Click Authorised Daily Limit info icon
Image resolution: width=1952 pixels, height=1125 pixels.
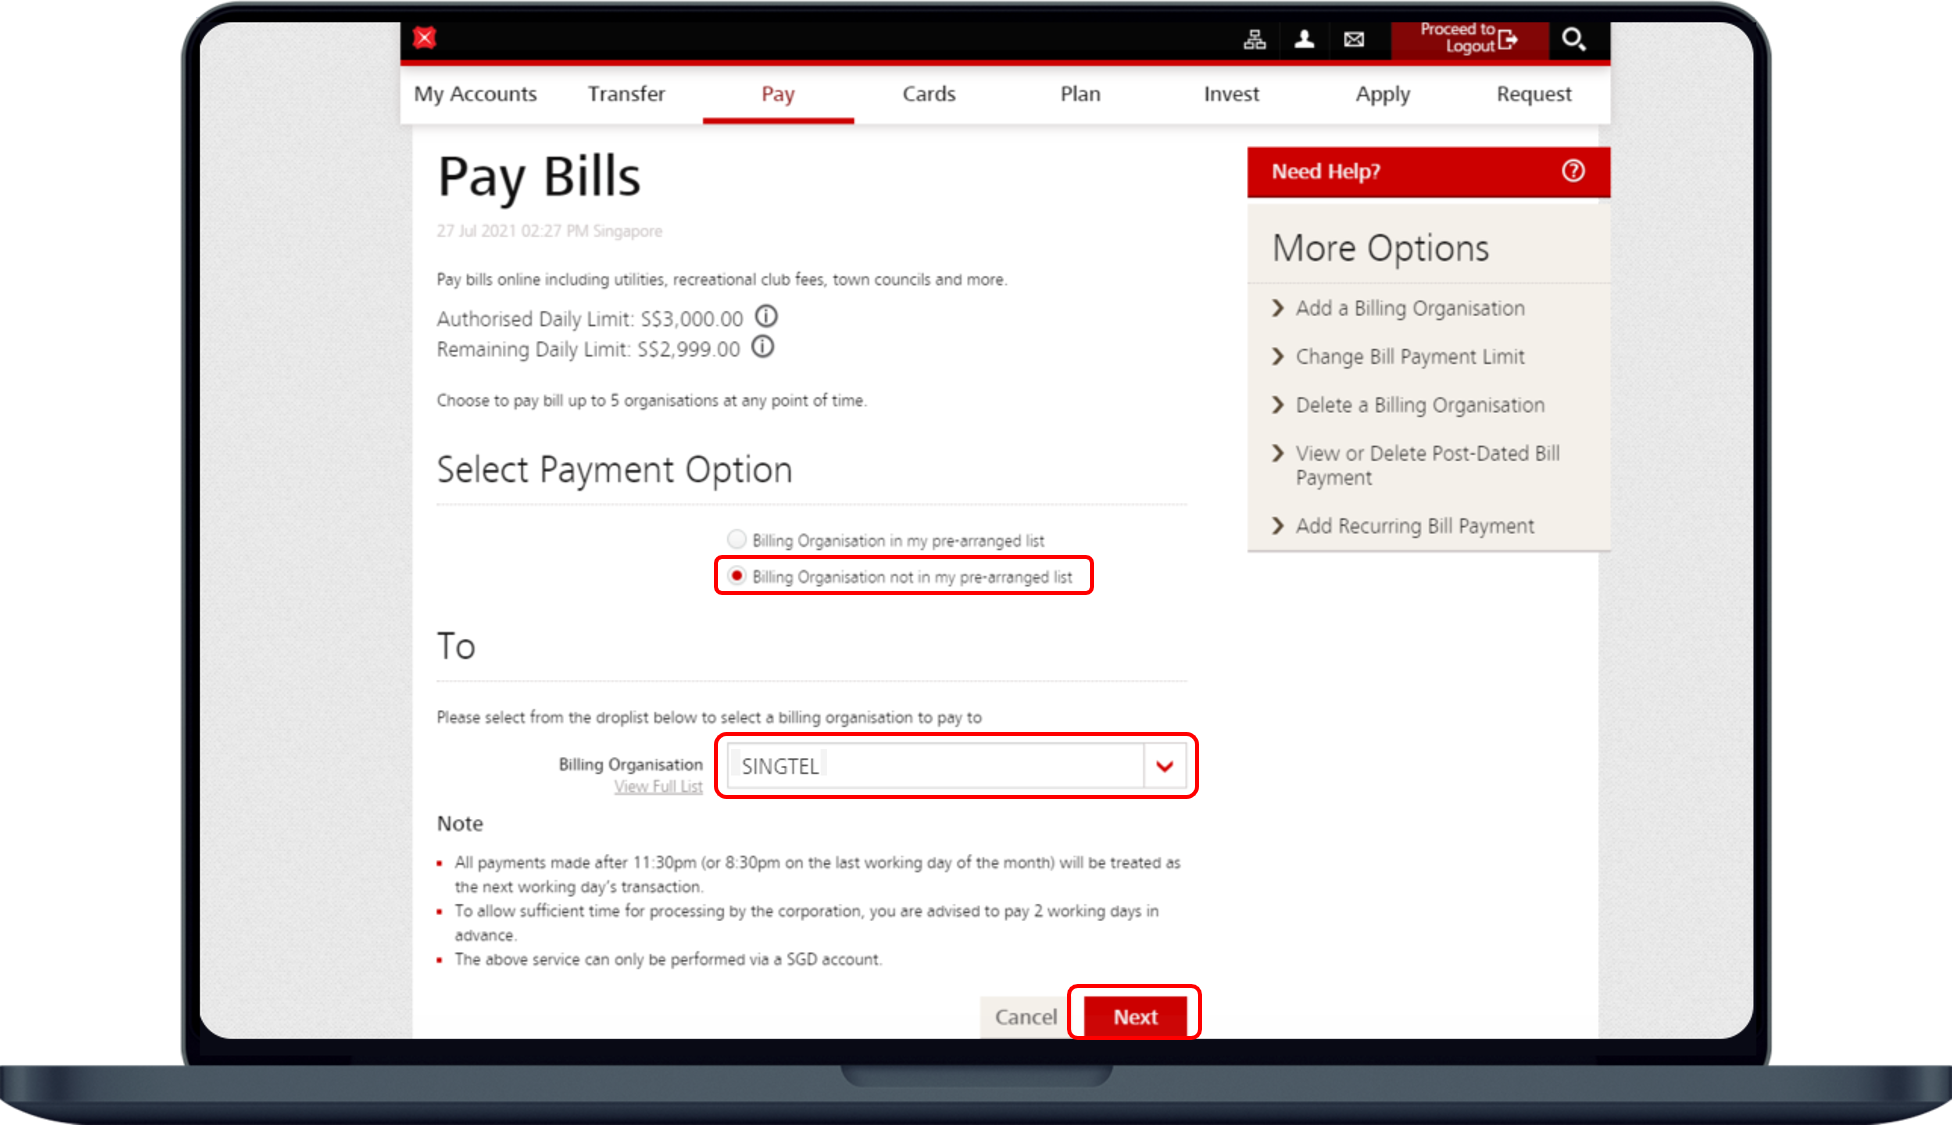[766, 317]
